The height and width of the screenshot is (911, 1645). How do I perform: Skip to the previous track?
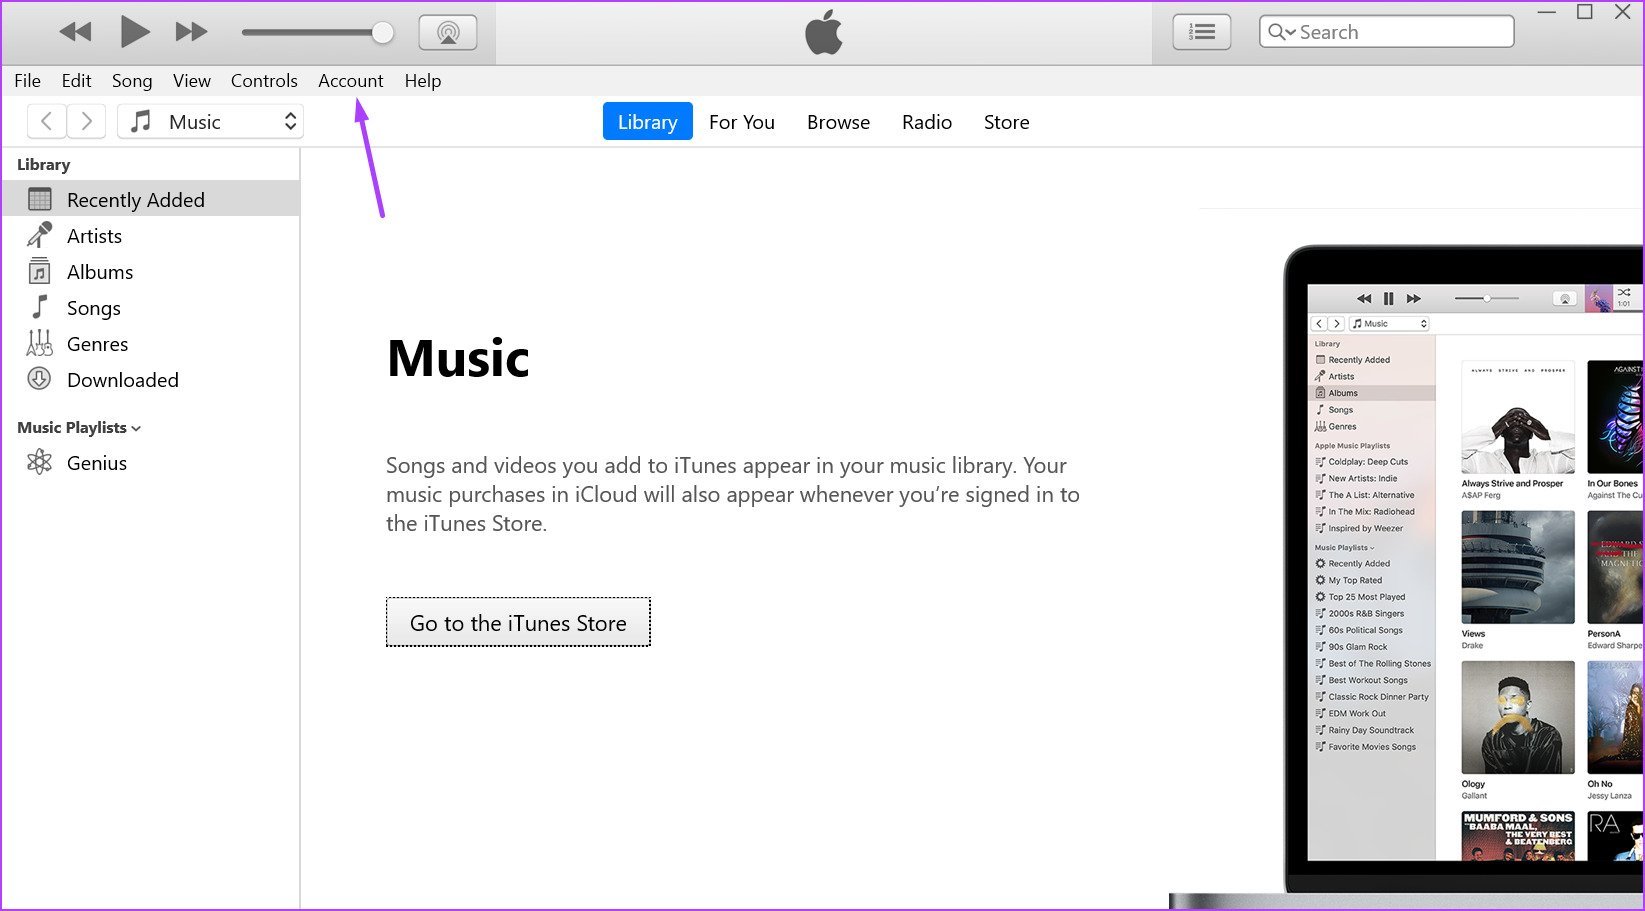click(x=75, y=32)
